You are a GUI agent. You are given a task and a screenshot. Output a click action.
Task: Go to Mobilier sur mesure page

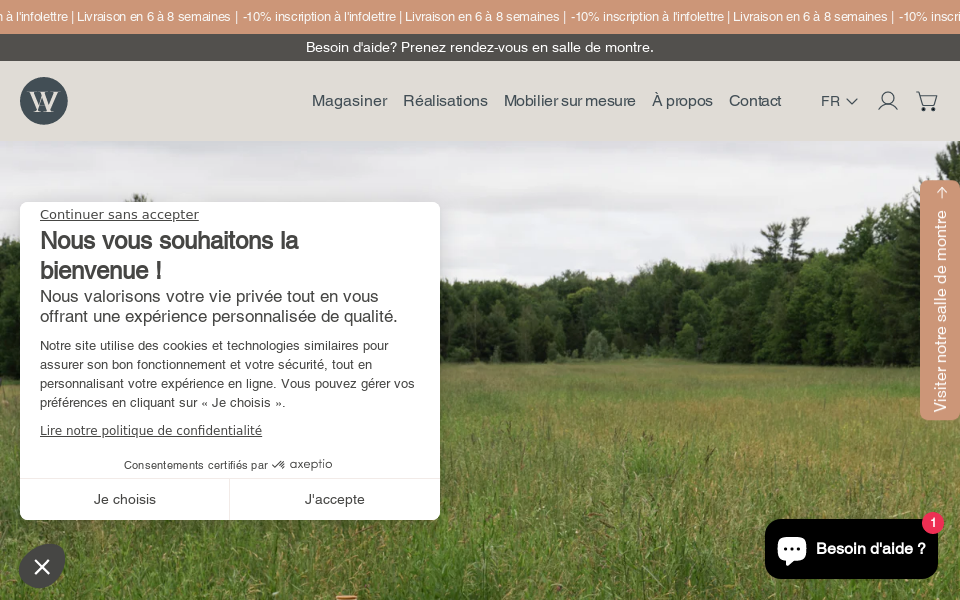tap(569, 101)
